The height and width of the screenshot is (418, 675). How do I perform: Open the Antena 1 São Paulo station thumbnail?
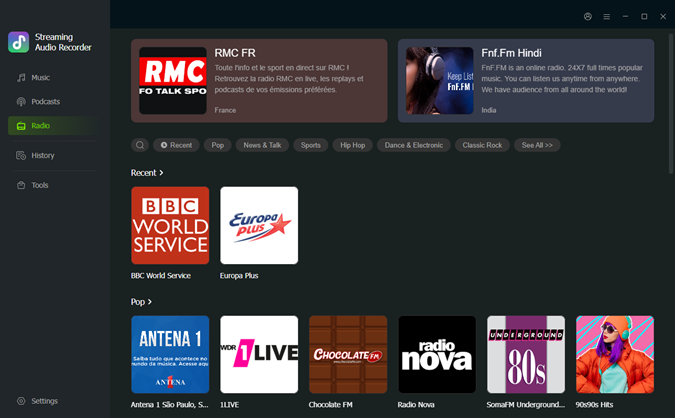[x=170, y=354]
